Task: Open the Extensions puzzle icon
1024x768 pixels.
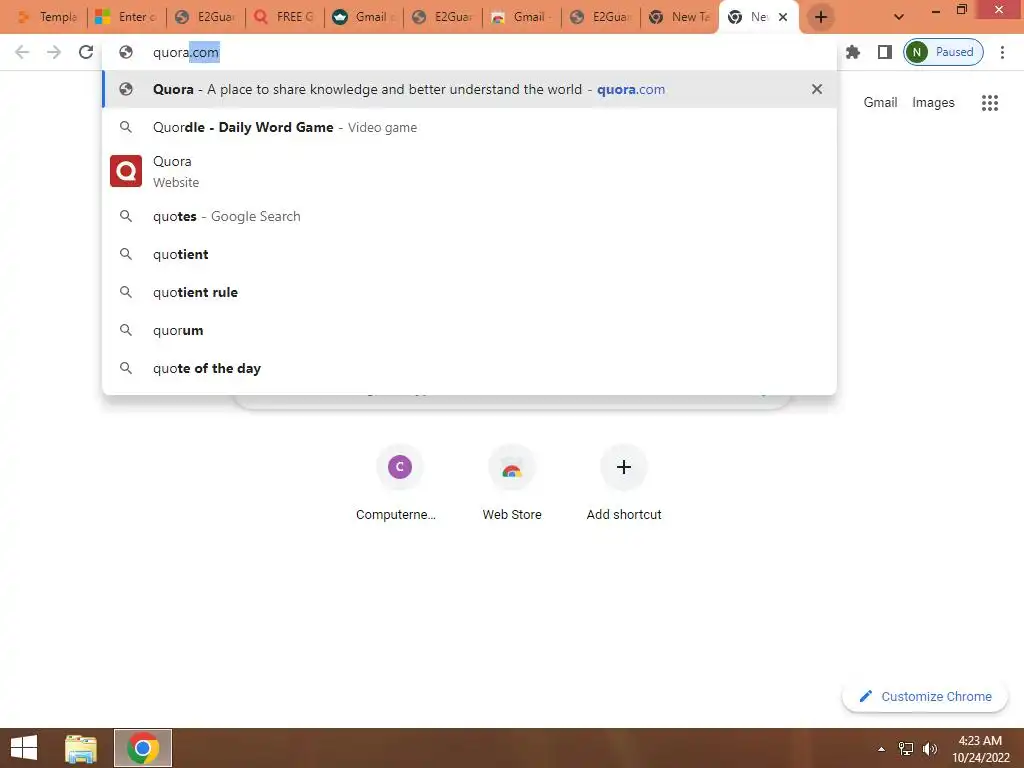Action: point(853,52)
